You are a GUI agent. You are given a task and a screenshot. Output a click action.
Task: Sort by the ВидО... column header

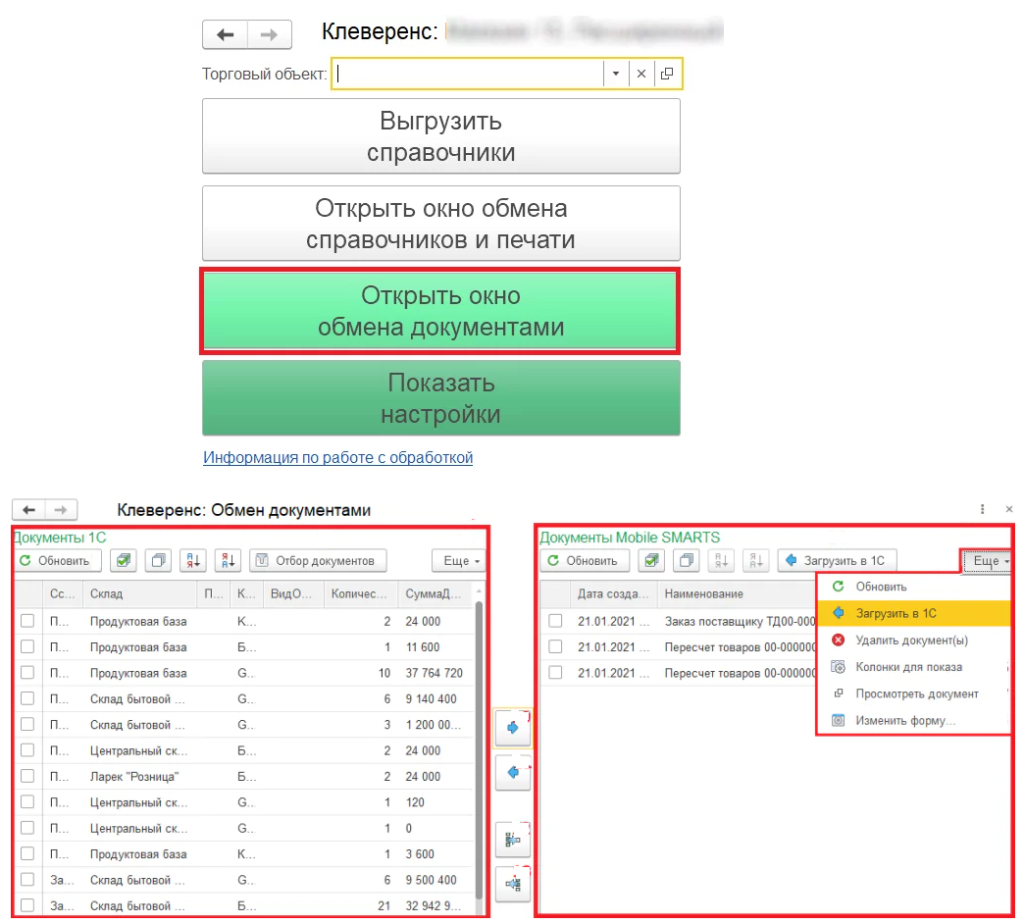(291, 594)
